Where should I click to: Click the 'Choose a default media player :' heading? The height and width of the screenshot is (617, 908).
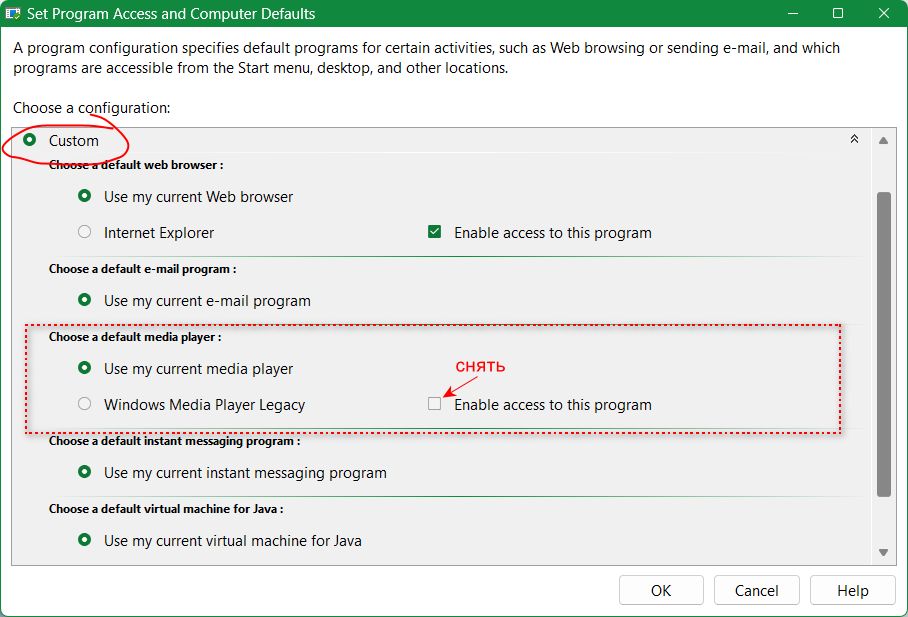pyautogui.click(x=135, y=337)
